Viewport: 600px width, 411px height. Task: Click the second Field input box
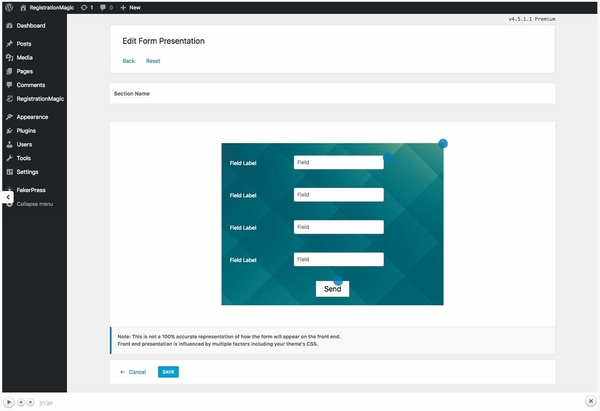339,195
